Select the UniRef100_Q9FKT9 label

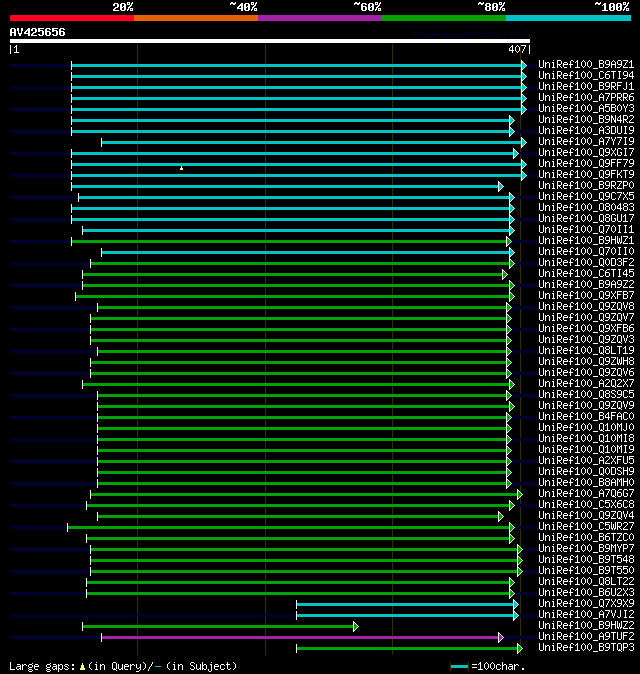586,175
